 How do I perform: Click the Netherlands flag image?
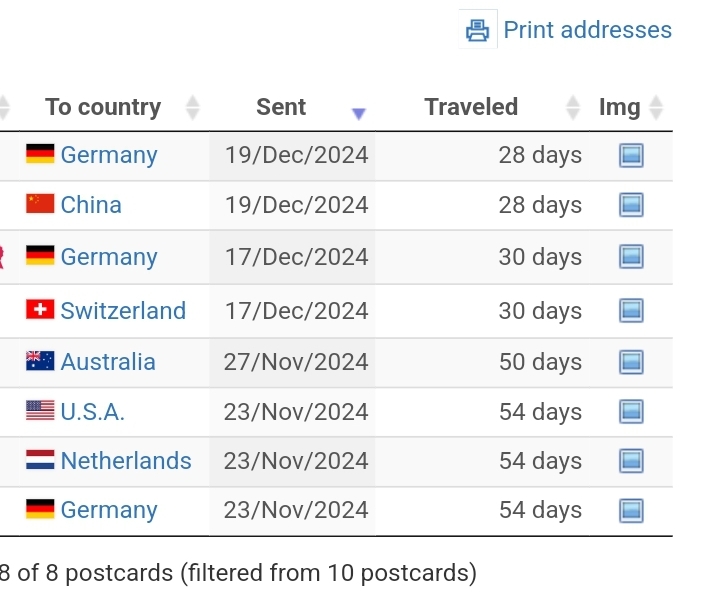click(40, 460)
